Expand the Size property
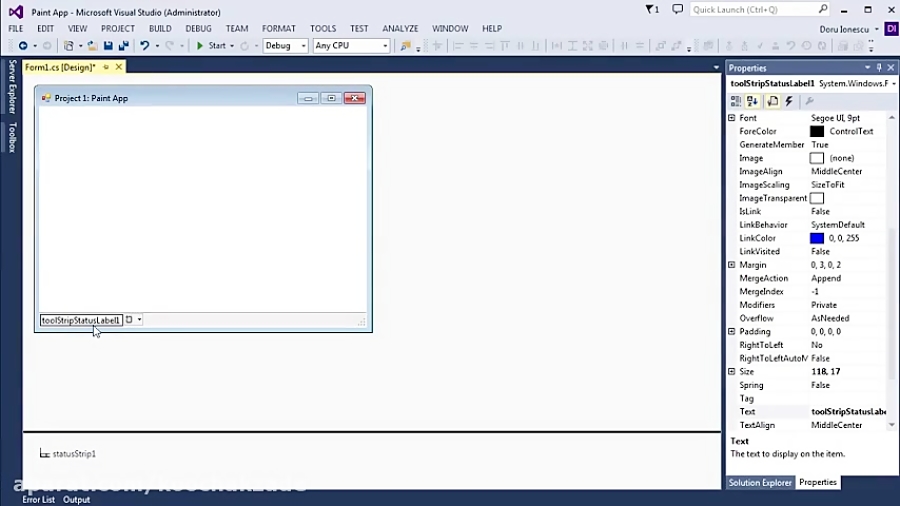The width and height of the screenshot is (900, 506). pos(732,372)
